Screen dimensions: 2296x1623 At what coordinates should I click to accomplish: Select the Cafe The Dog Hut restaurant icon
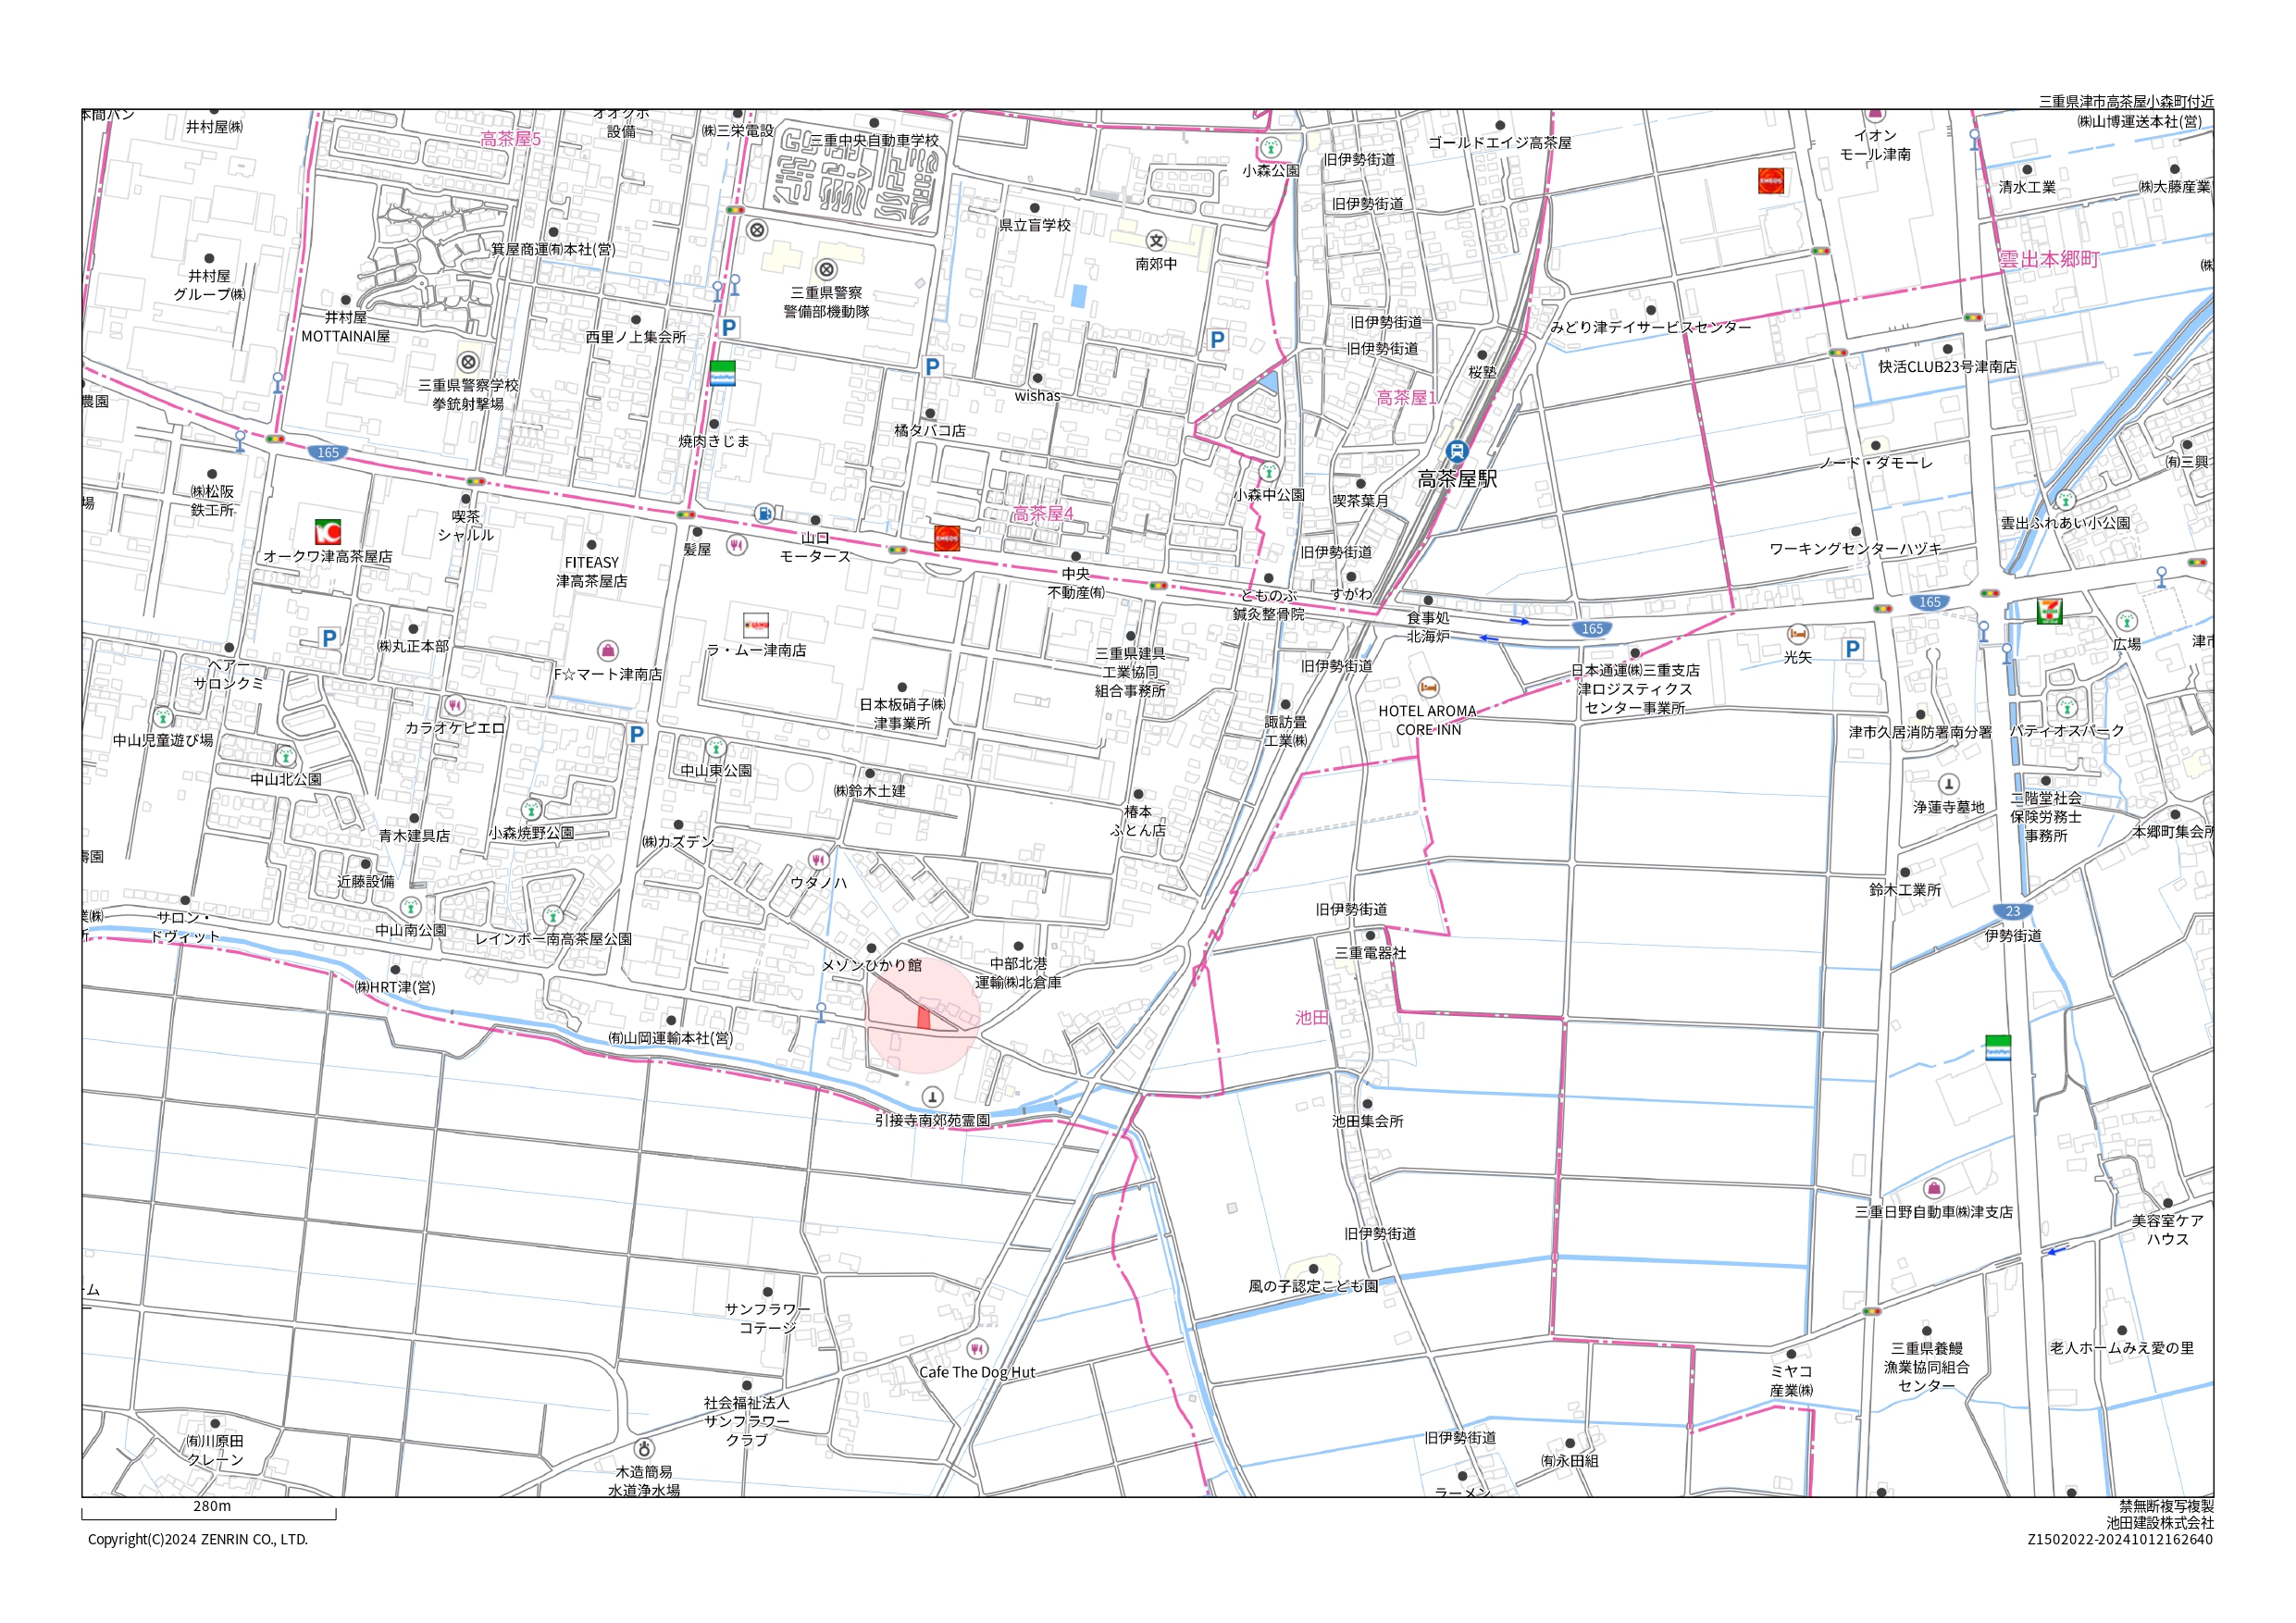click(x=977, y=1348)
